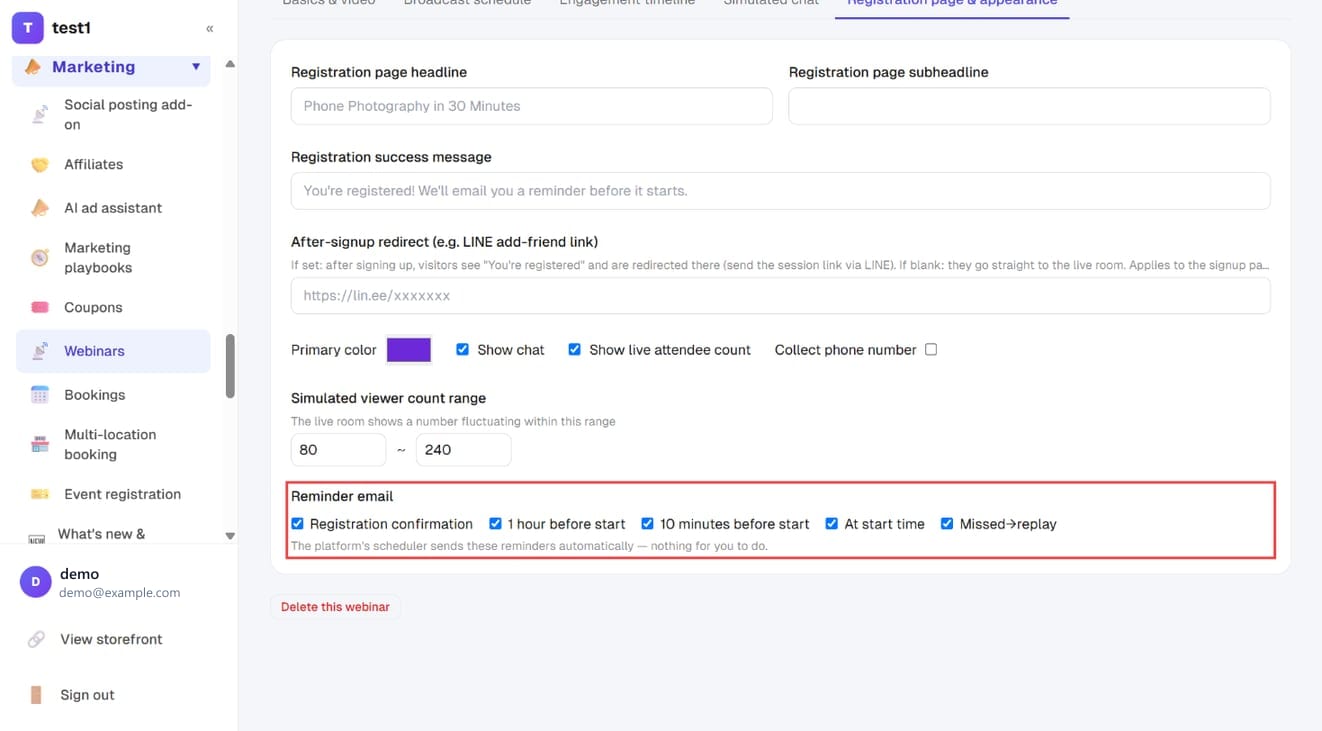This screenshot has height=731, width=1322.
Task: Click the Event registration ticket icon
Action: tap(40, 494)
